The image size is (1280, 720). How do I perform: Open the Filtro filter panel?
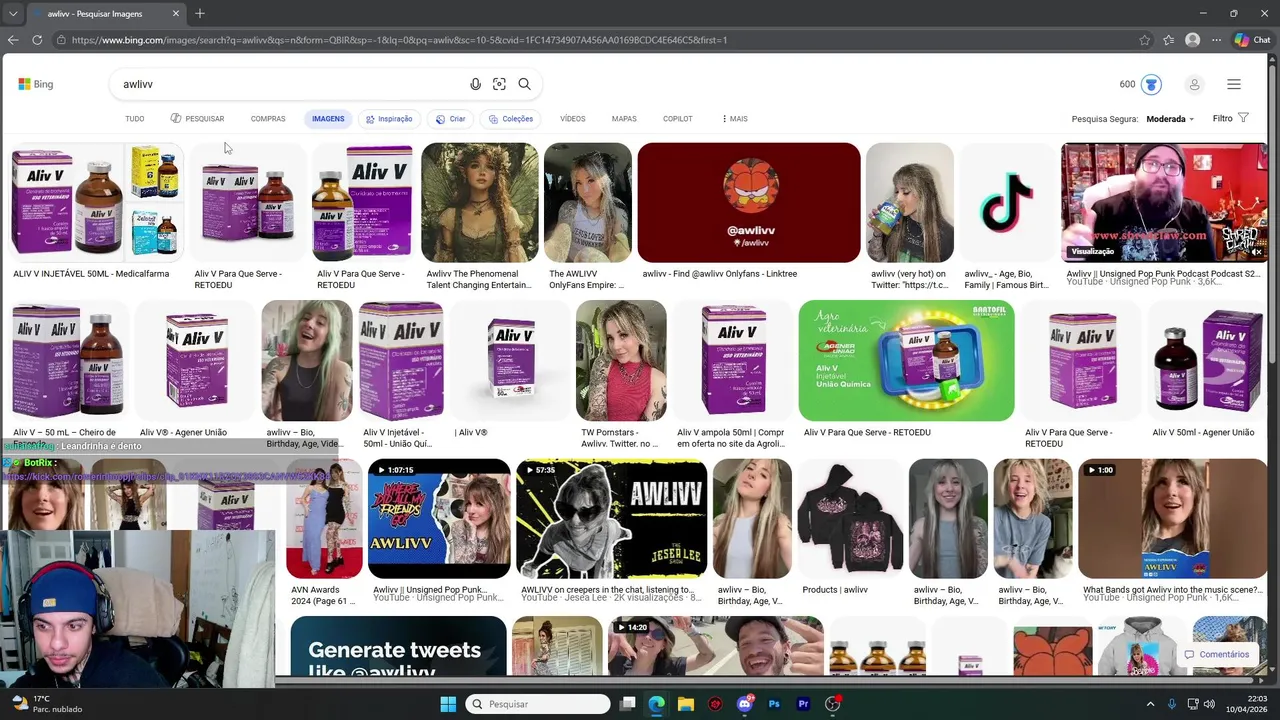(1231, 118)
